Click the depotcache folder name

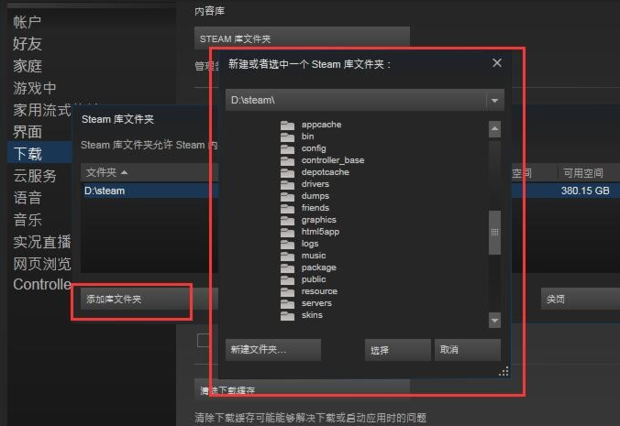coord(325,172)
